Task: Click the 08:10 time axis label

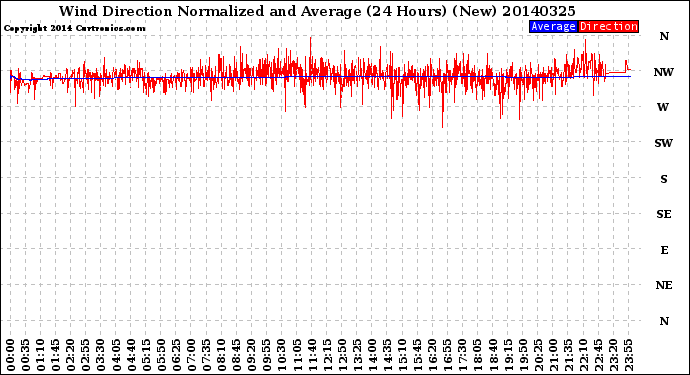Action: tap(222, 355)
